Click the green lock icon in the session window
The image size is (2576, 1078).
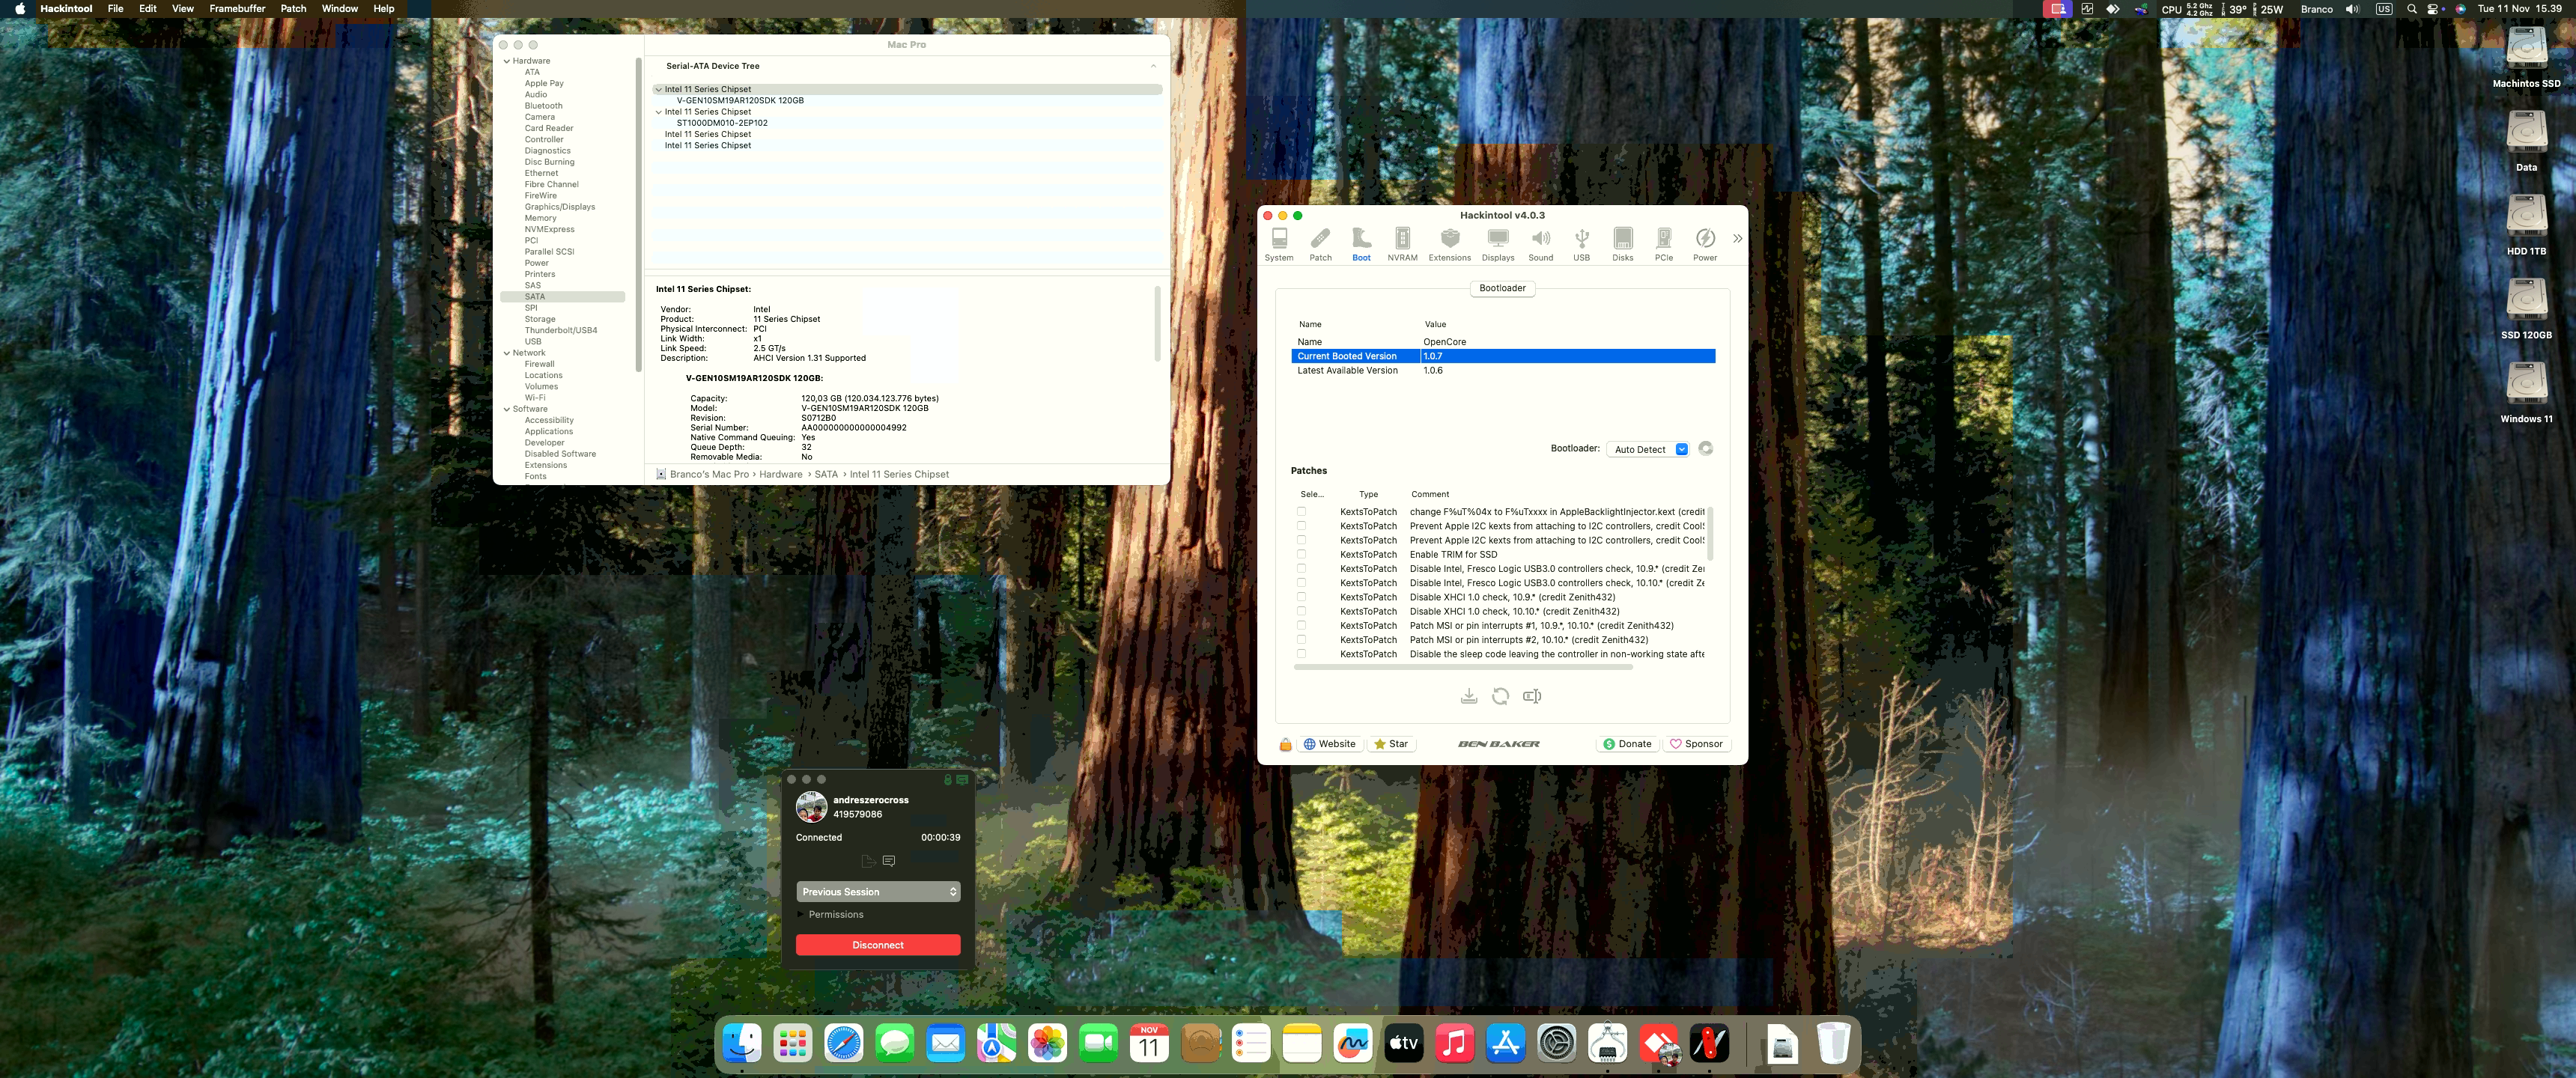947,780
